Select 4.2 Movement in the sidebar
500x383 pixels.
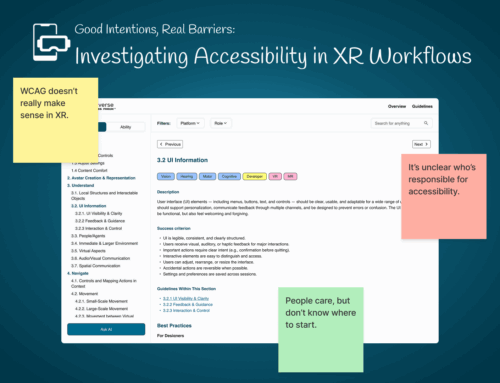click(x=84, y=294)
